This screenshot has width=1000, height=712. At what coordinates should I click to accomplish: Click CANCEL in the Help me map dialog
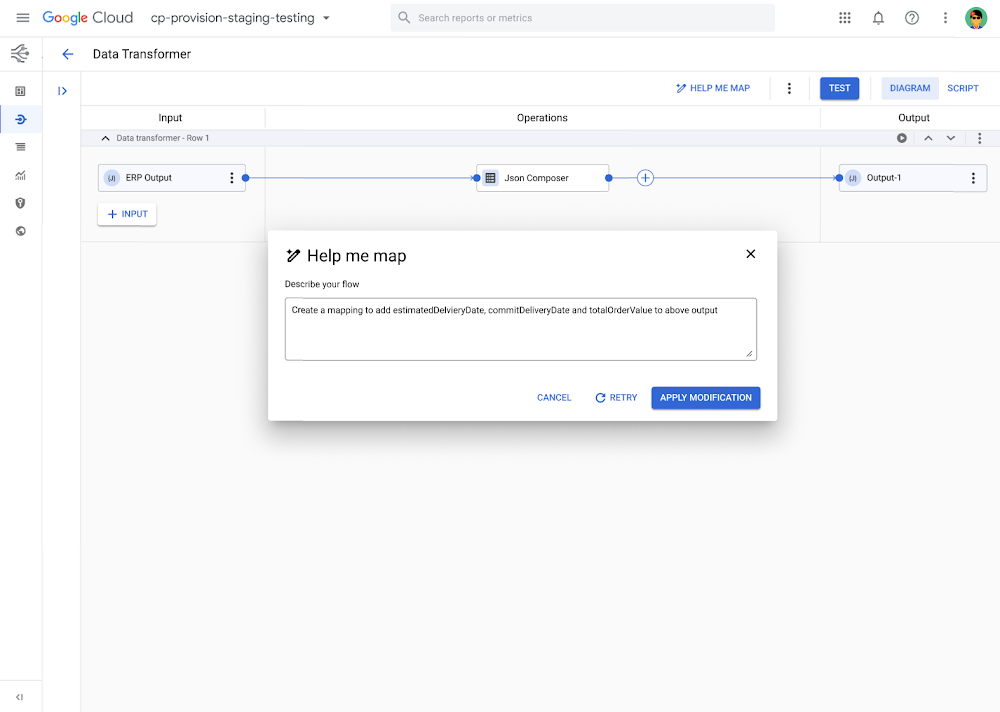coord(554,397)
